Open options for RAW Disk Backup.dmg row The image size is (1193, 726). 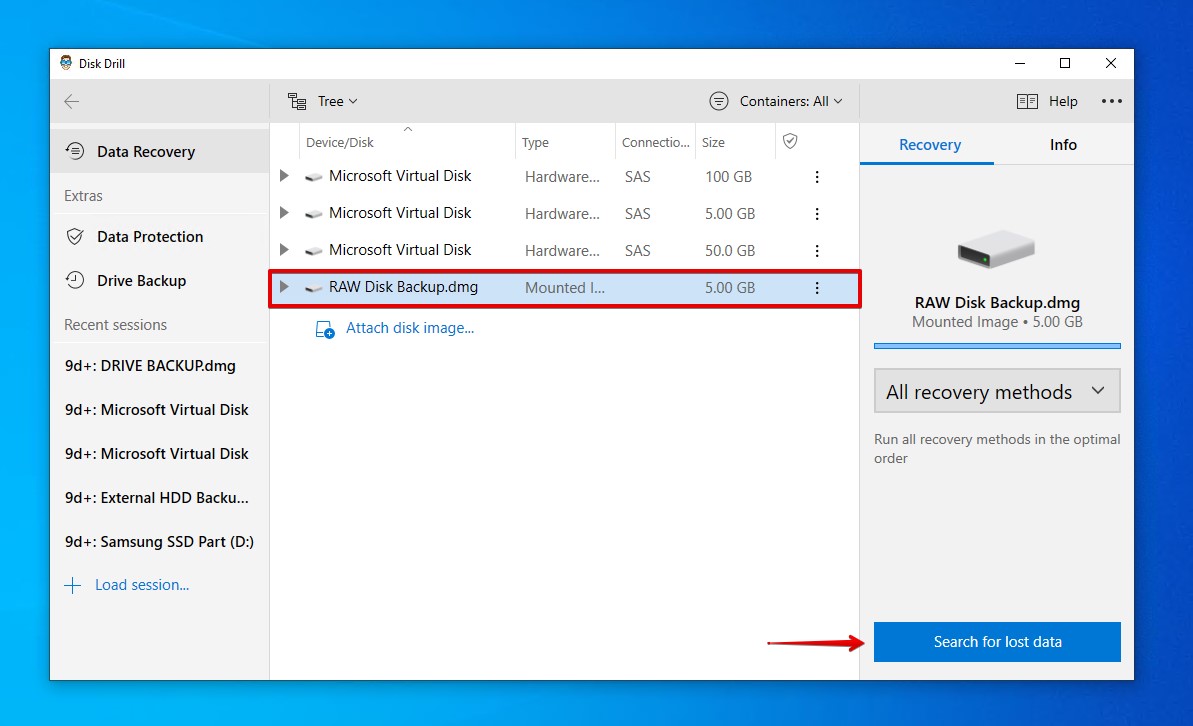pyautogui.click(x=817, y=288)
